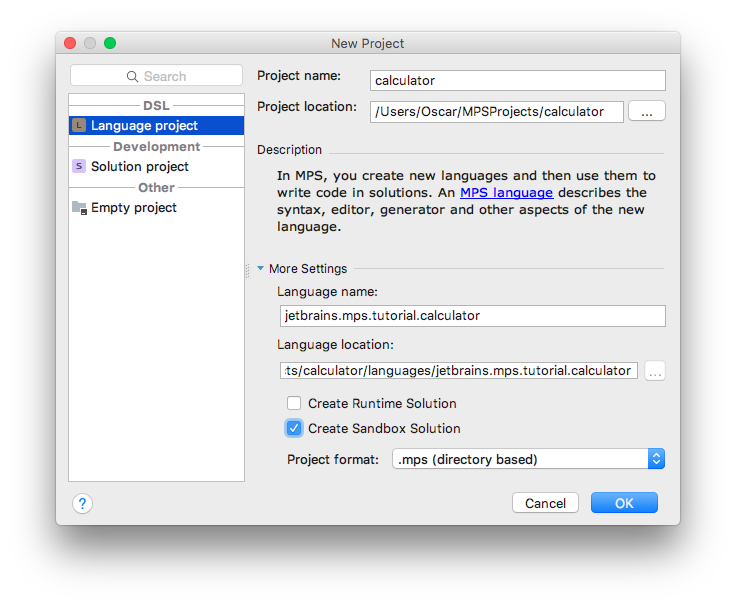This screenshot has height=605, width=736.
Task: Enable Create Runtime Solution checkbox
Action: [294, 403]
